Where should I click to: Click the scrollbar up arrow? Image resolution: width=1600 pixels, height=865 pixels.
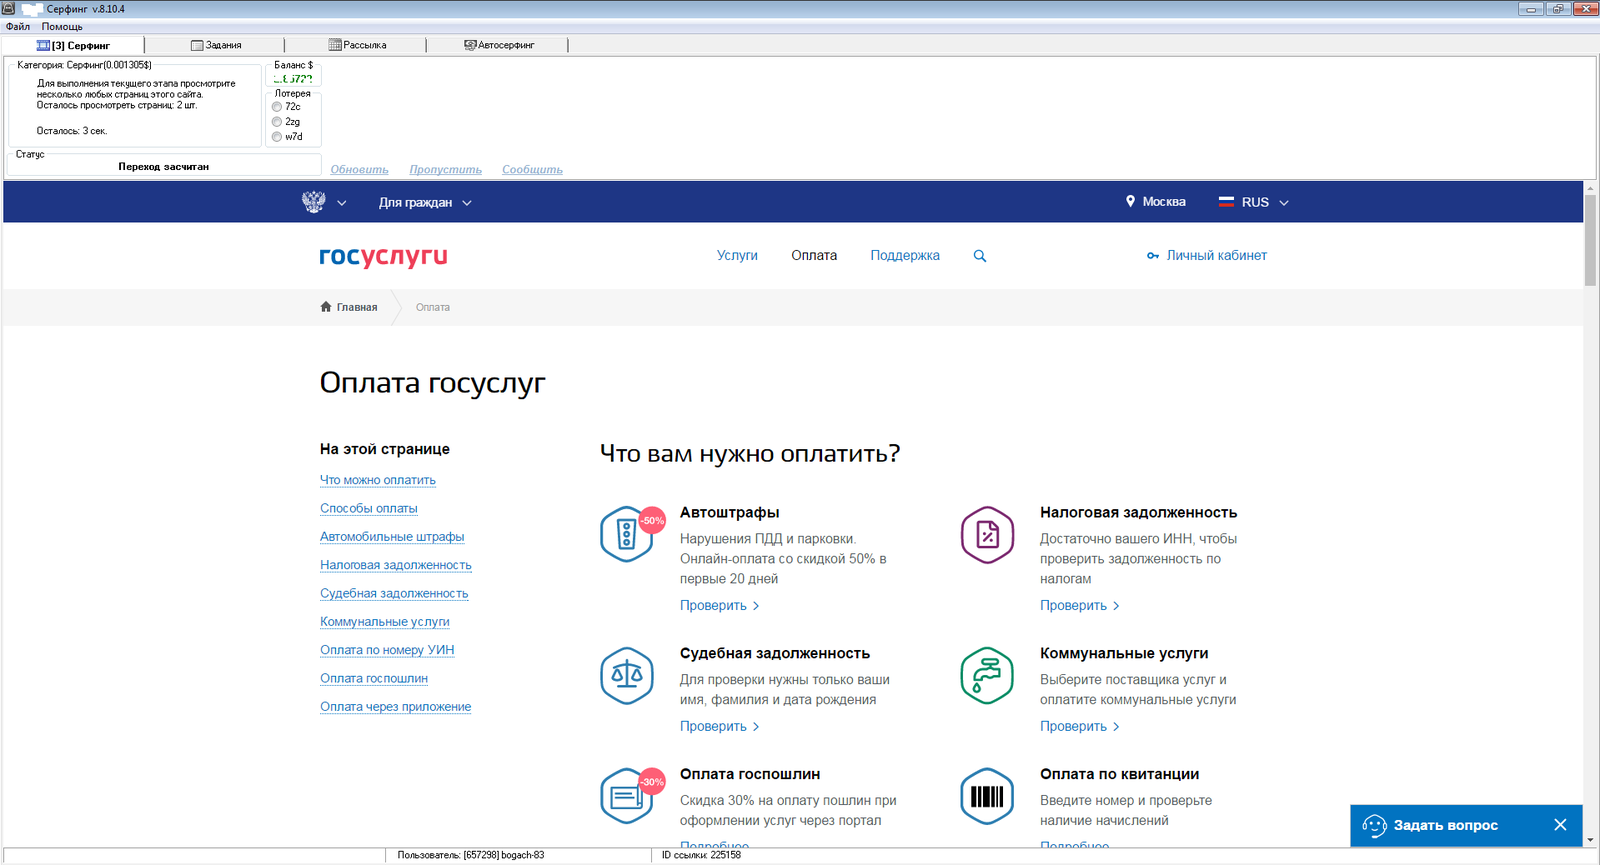(1590, 188)
